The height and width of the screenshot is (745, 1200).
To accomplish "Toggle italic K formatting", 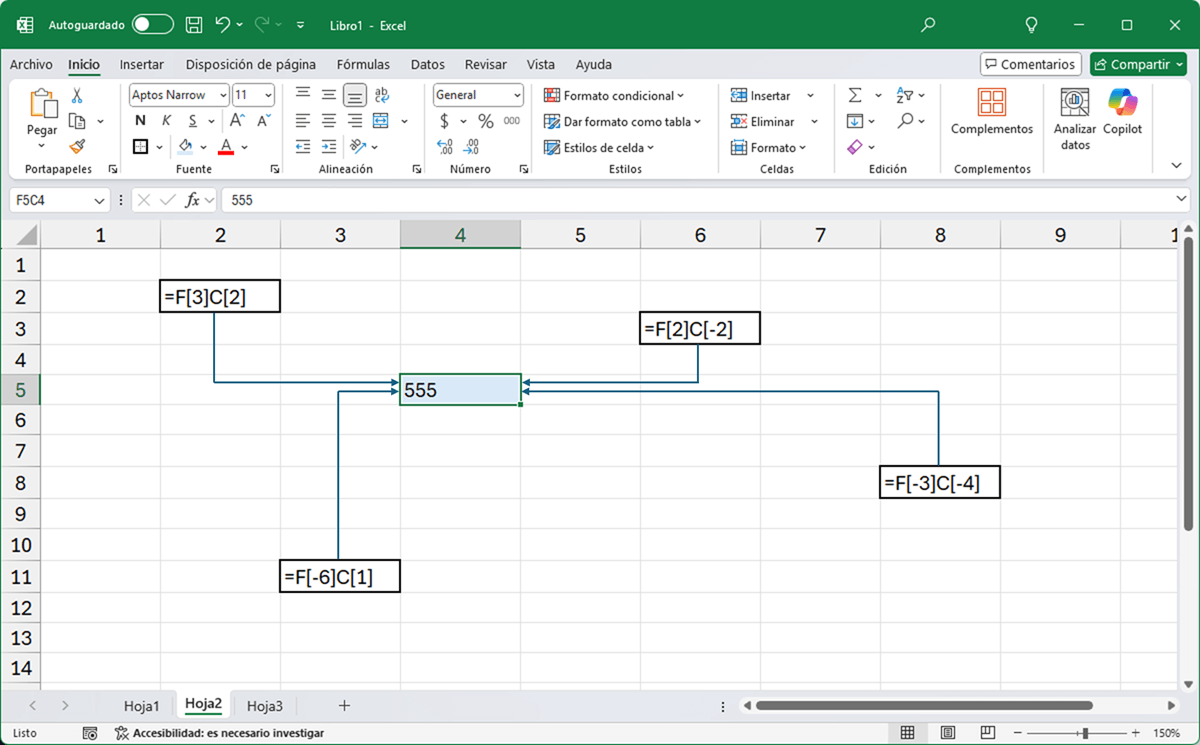I will pyautogui.click(x=166, y=121).
